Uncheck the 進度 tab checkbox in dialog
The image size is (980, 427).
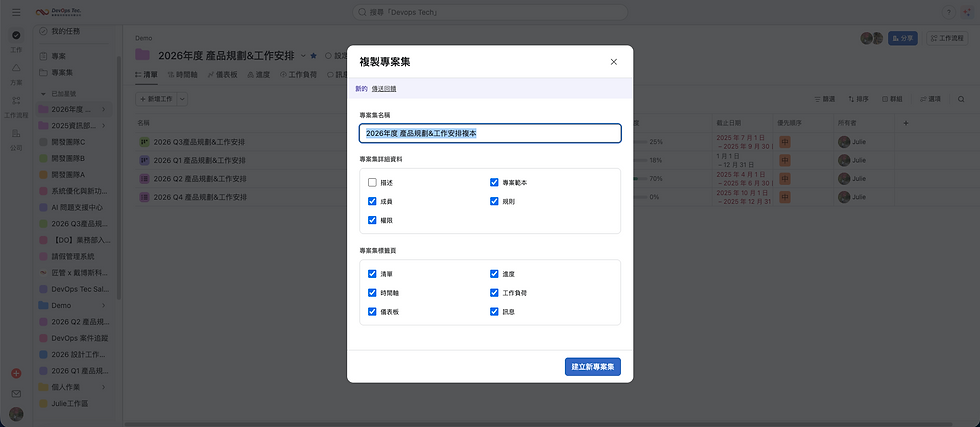tap(494, 274)
